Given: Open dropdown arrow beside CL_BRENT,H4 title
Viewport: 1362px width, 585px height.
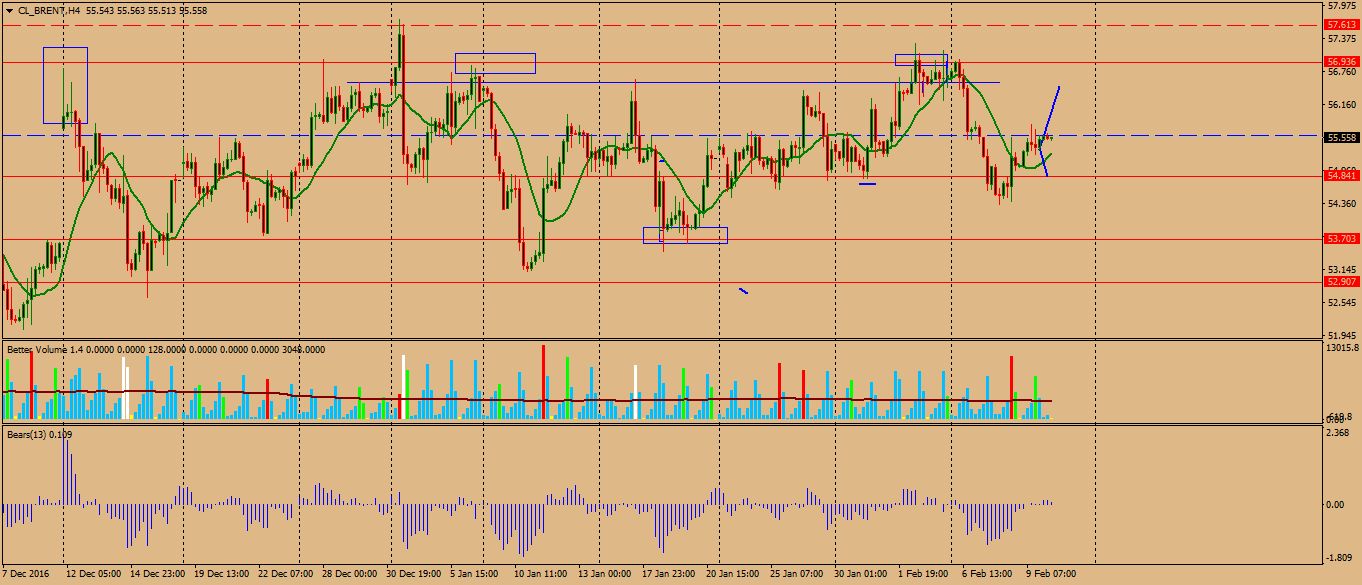Looking at the screenshot, I should [9, 9].
